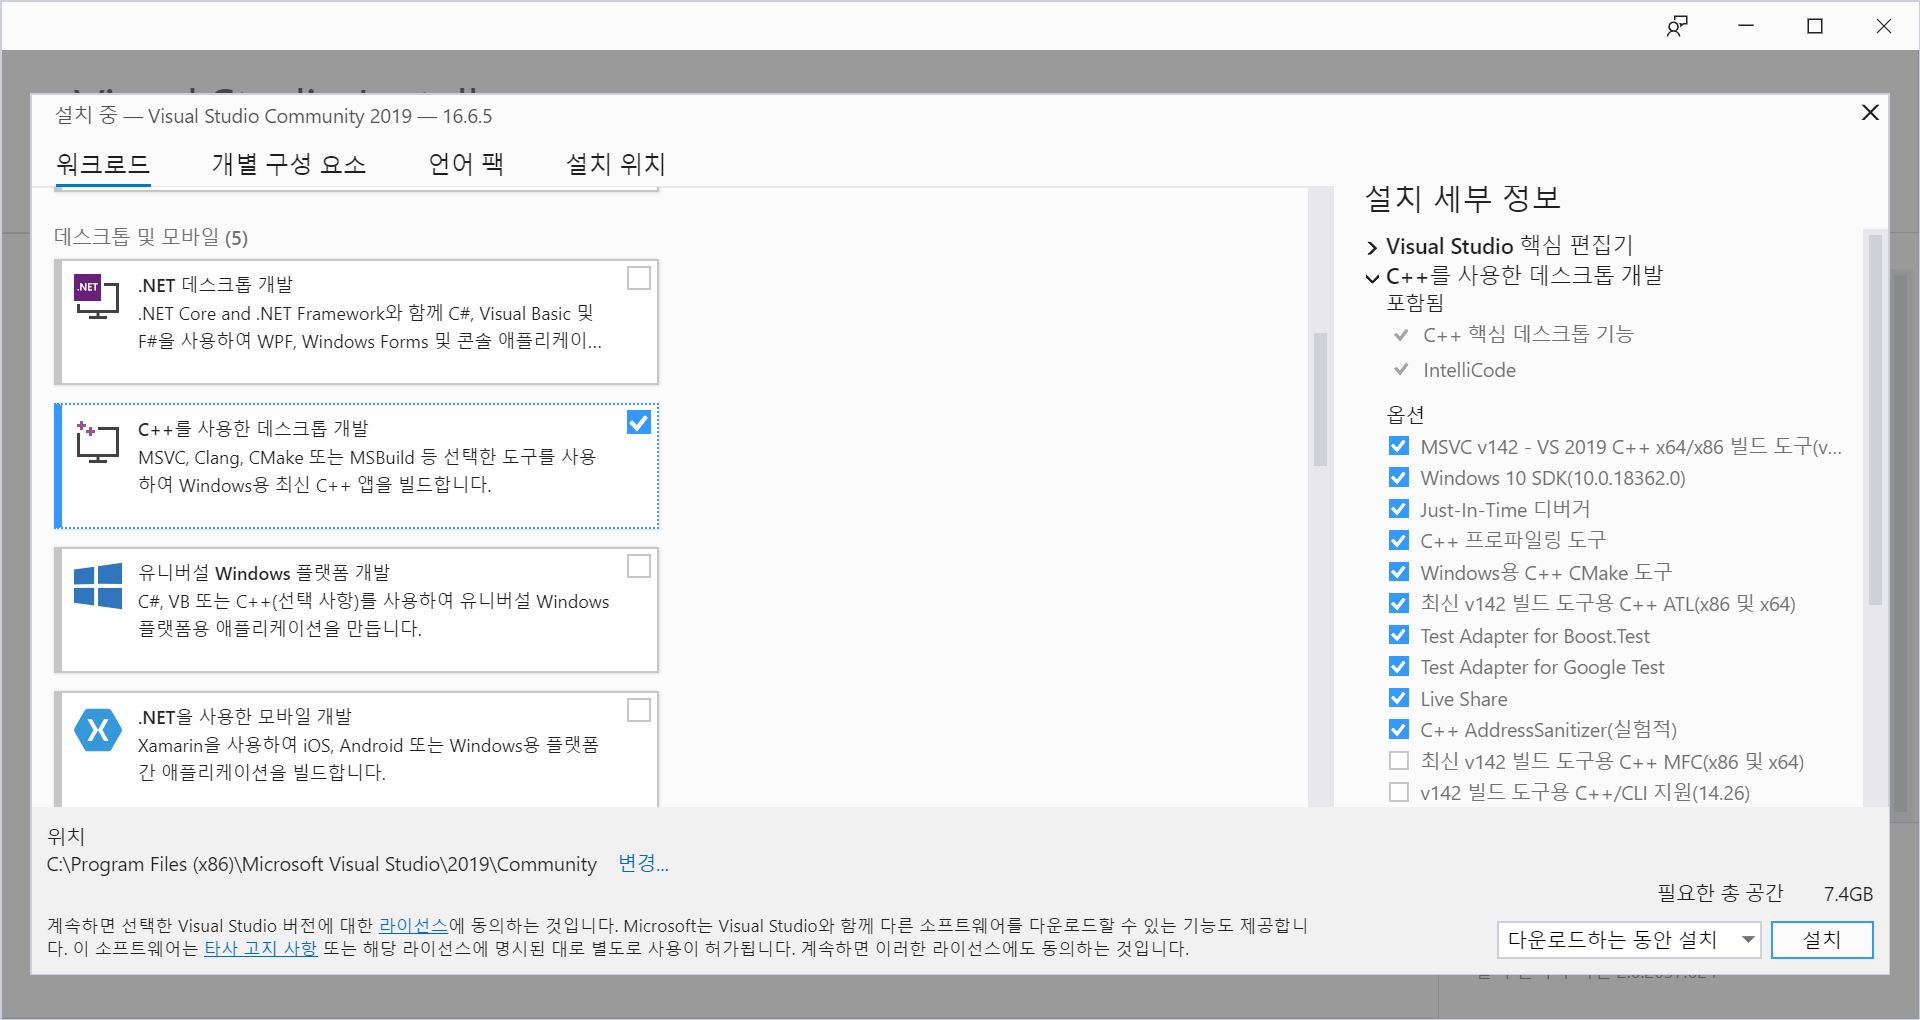Uncheck Windows용 C++ CMake 도구 option
1920x1020 pixels.
(x=1399, y=572)
